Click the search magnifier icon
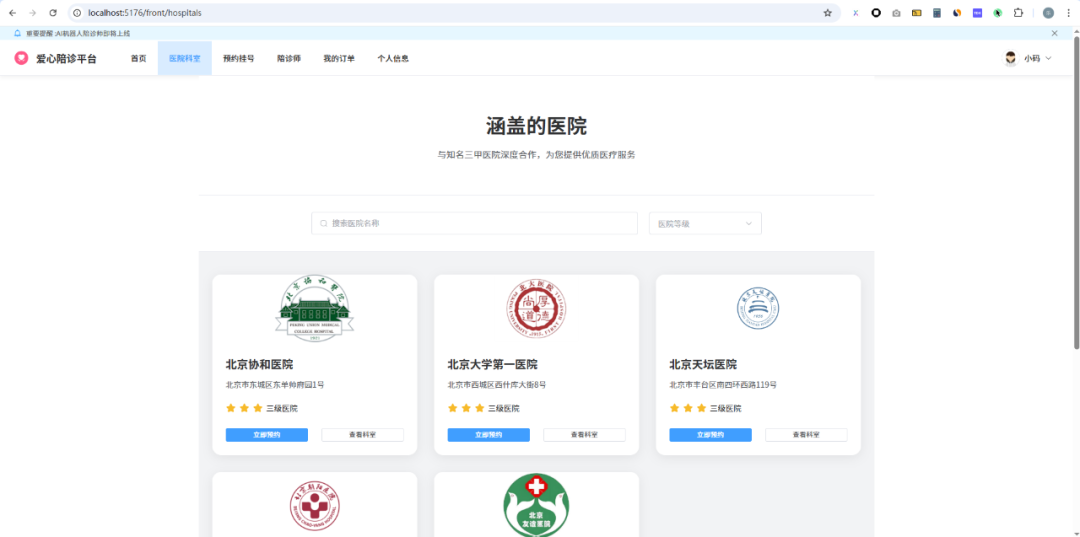The width and height of the screenshot is (1080, 537). [324, 223]
